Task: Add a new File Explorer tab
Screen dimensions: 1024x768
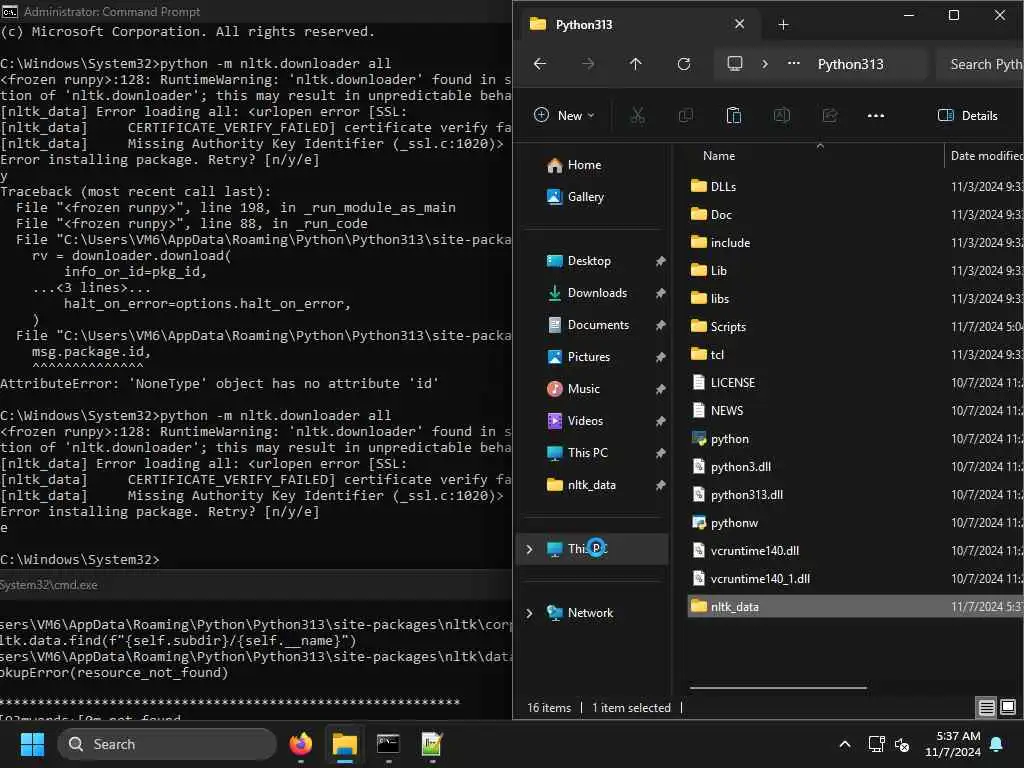Action: (784, 25)
